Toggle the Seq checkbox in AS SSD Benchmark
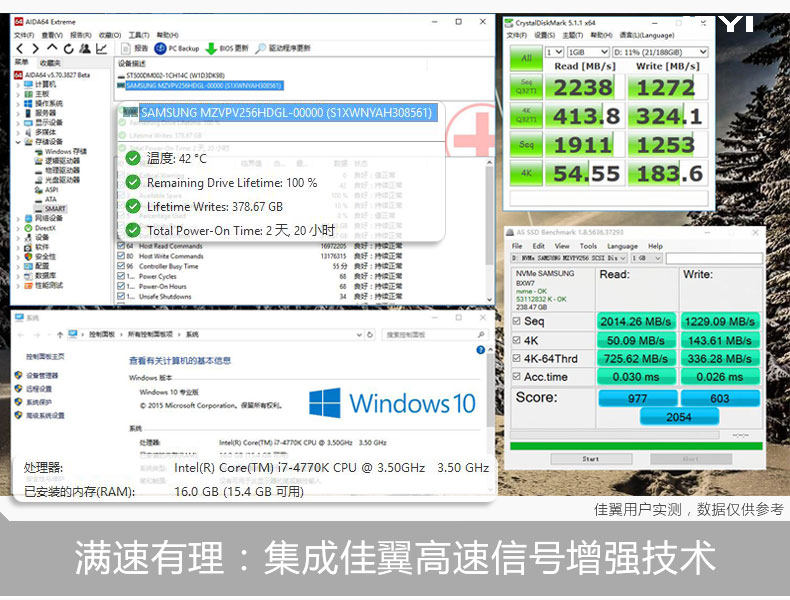The width and height of the screenshot is (790, 600). pos(516,321)
